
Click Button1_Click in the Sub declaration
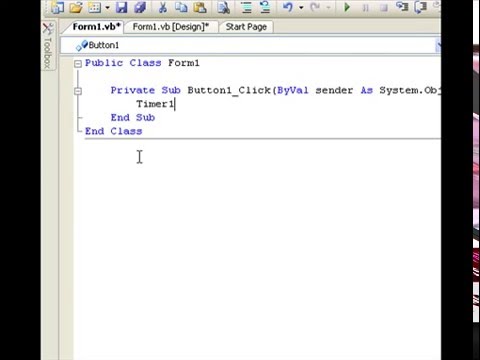click(x=229, y=90)
